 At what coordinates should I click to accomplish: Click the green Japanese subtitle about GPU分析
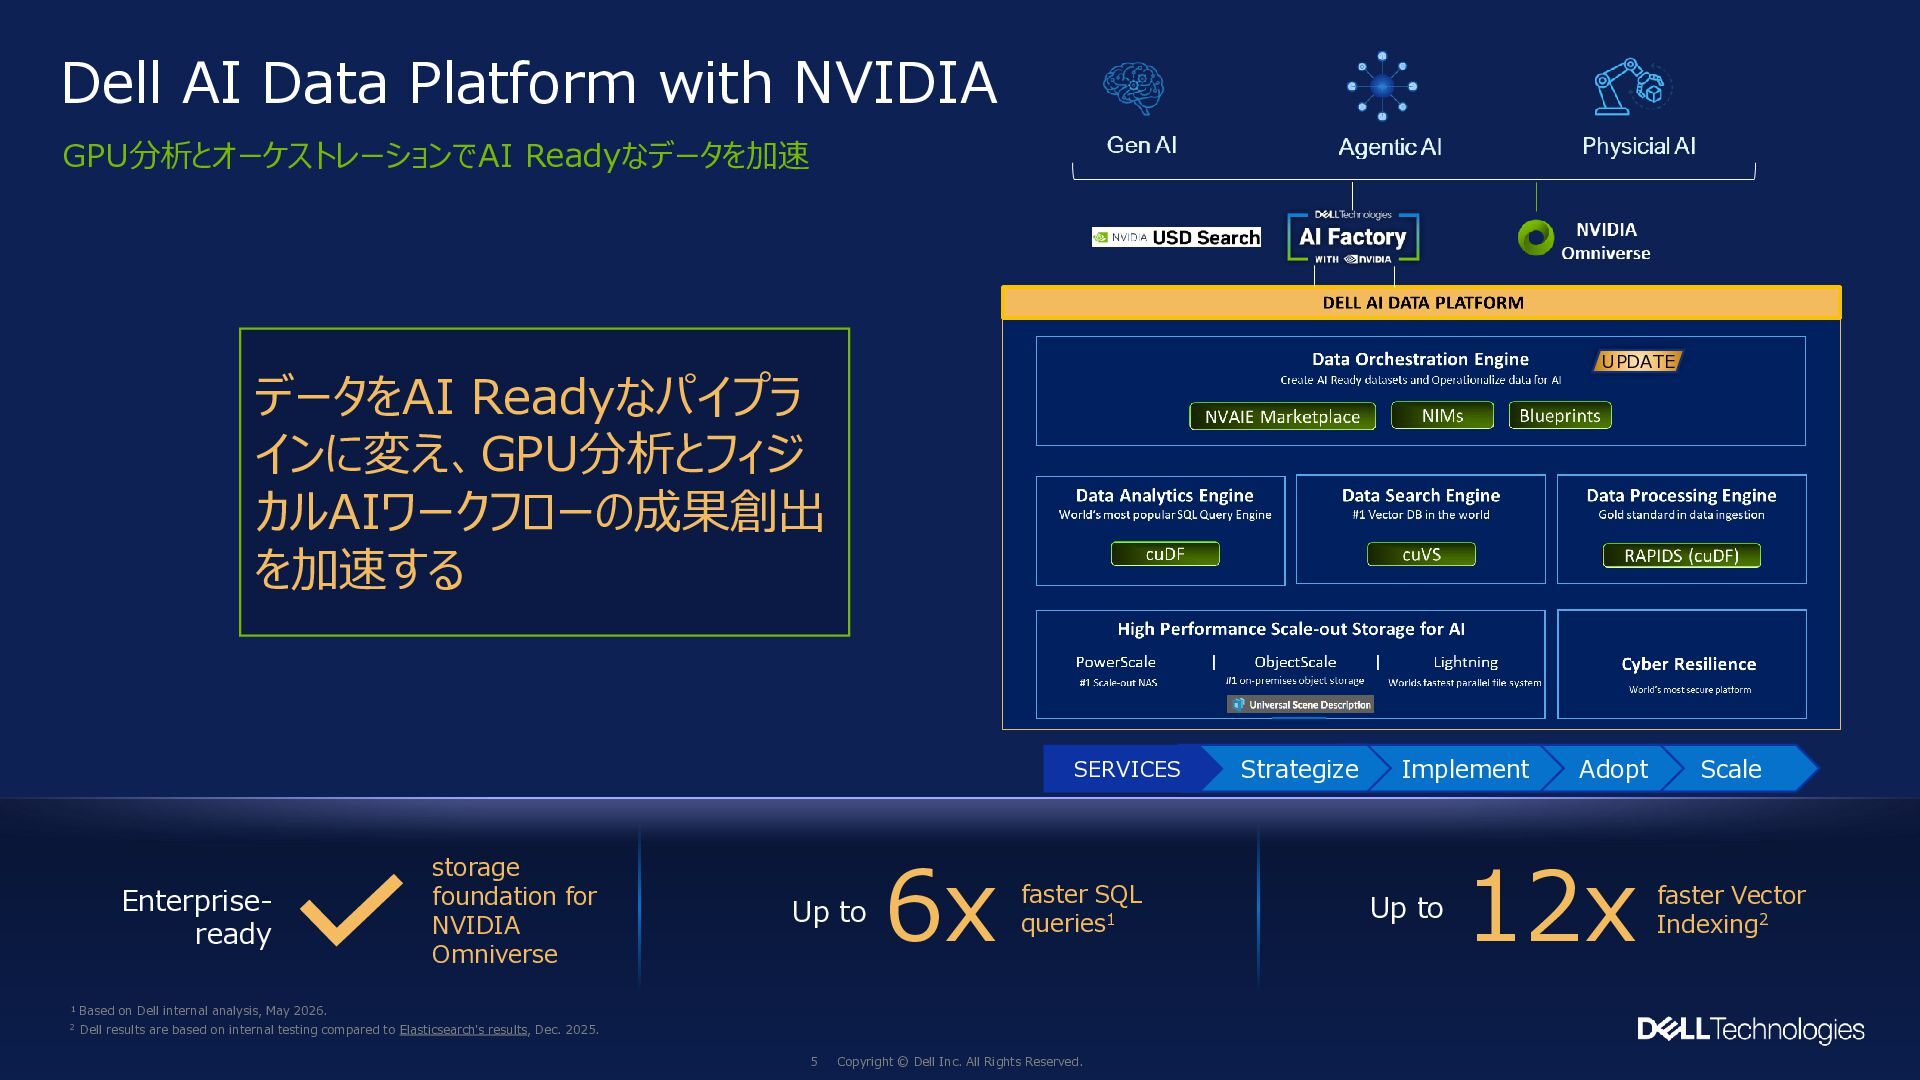click(436, 156)
